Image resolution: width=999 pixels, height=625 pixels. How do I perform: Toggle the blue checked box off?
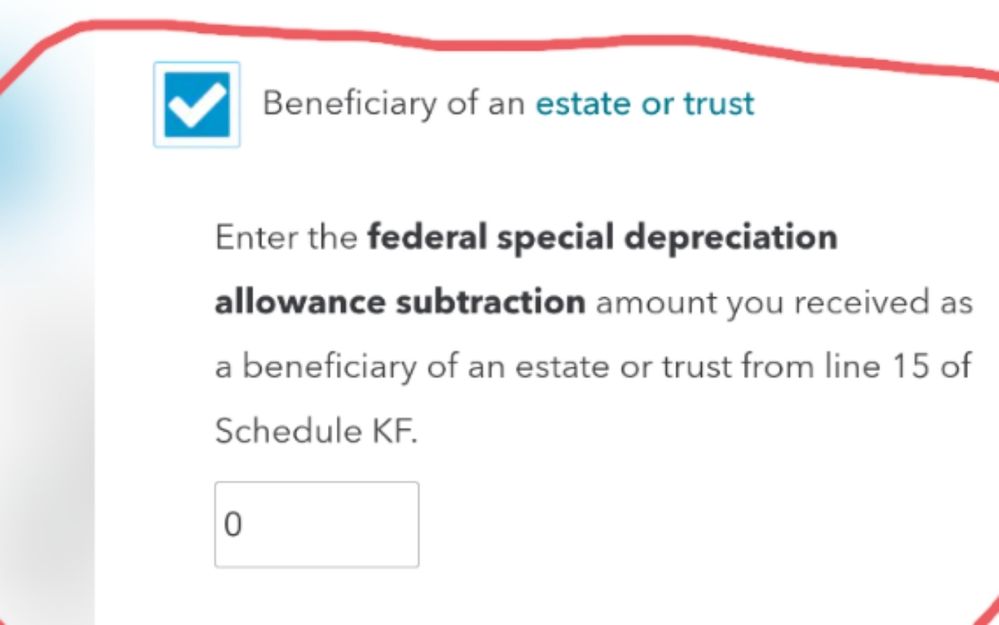(196, 105)
